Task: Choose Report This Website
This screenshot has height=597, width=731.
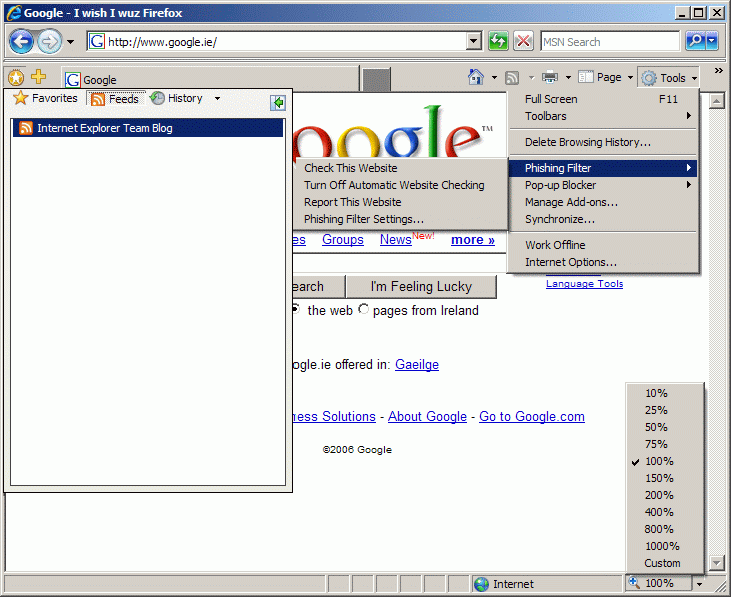Action: coord(401,202)
